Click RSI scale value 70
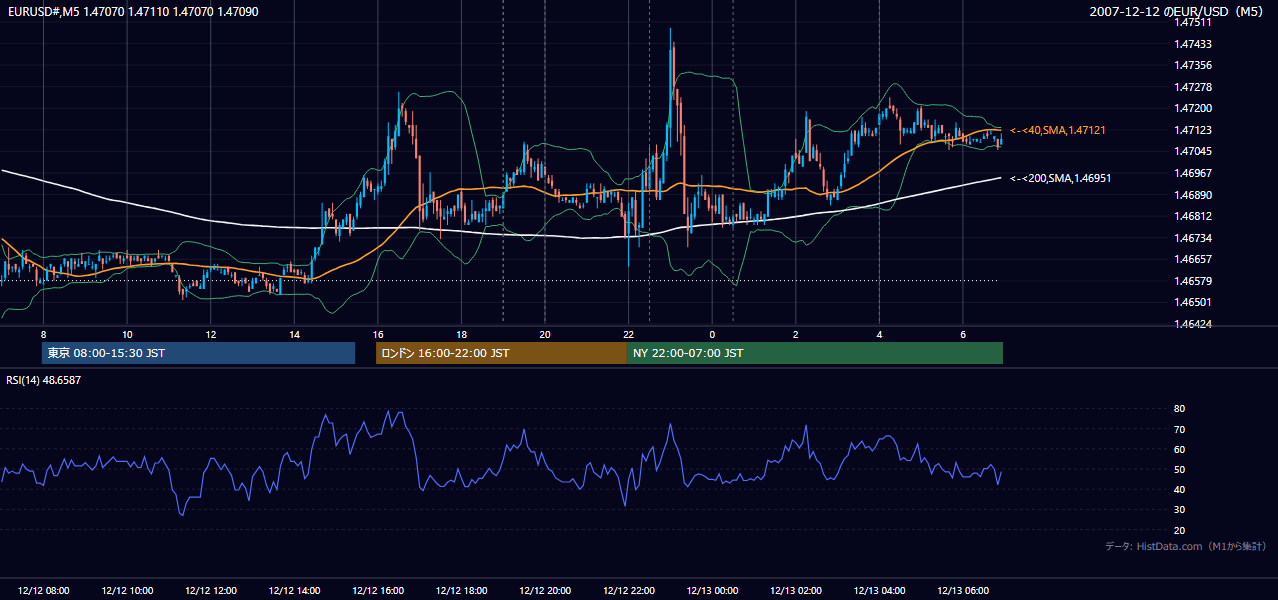 point(1180,429)
